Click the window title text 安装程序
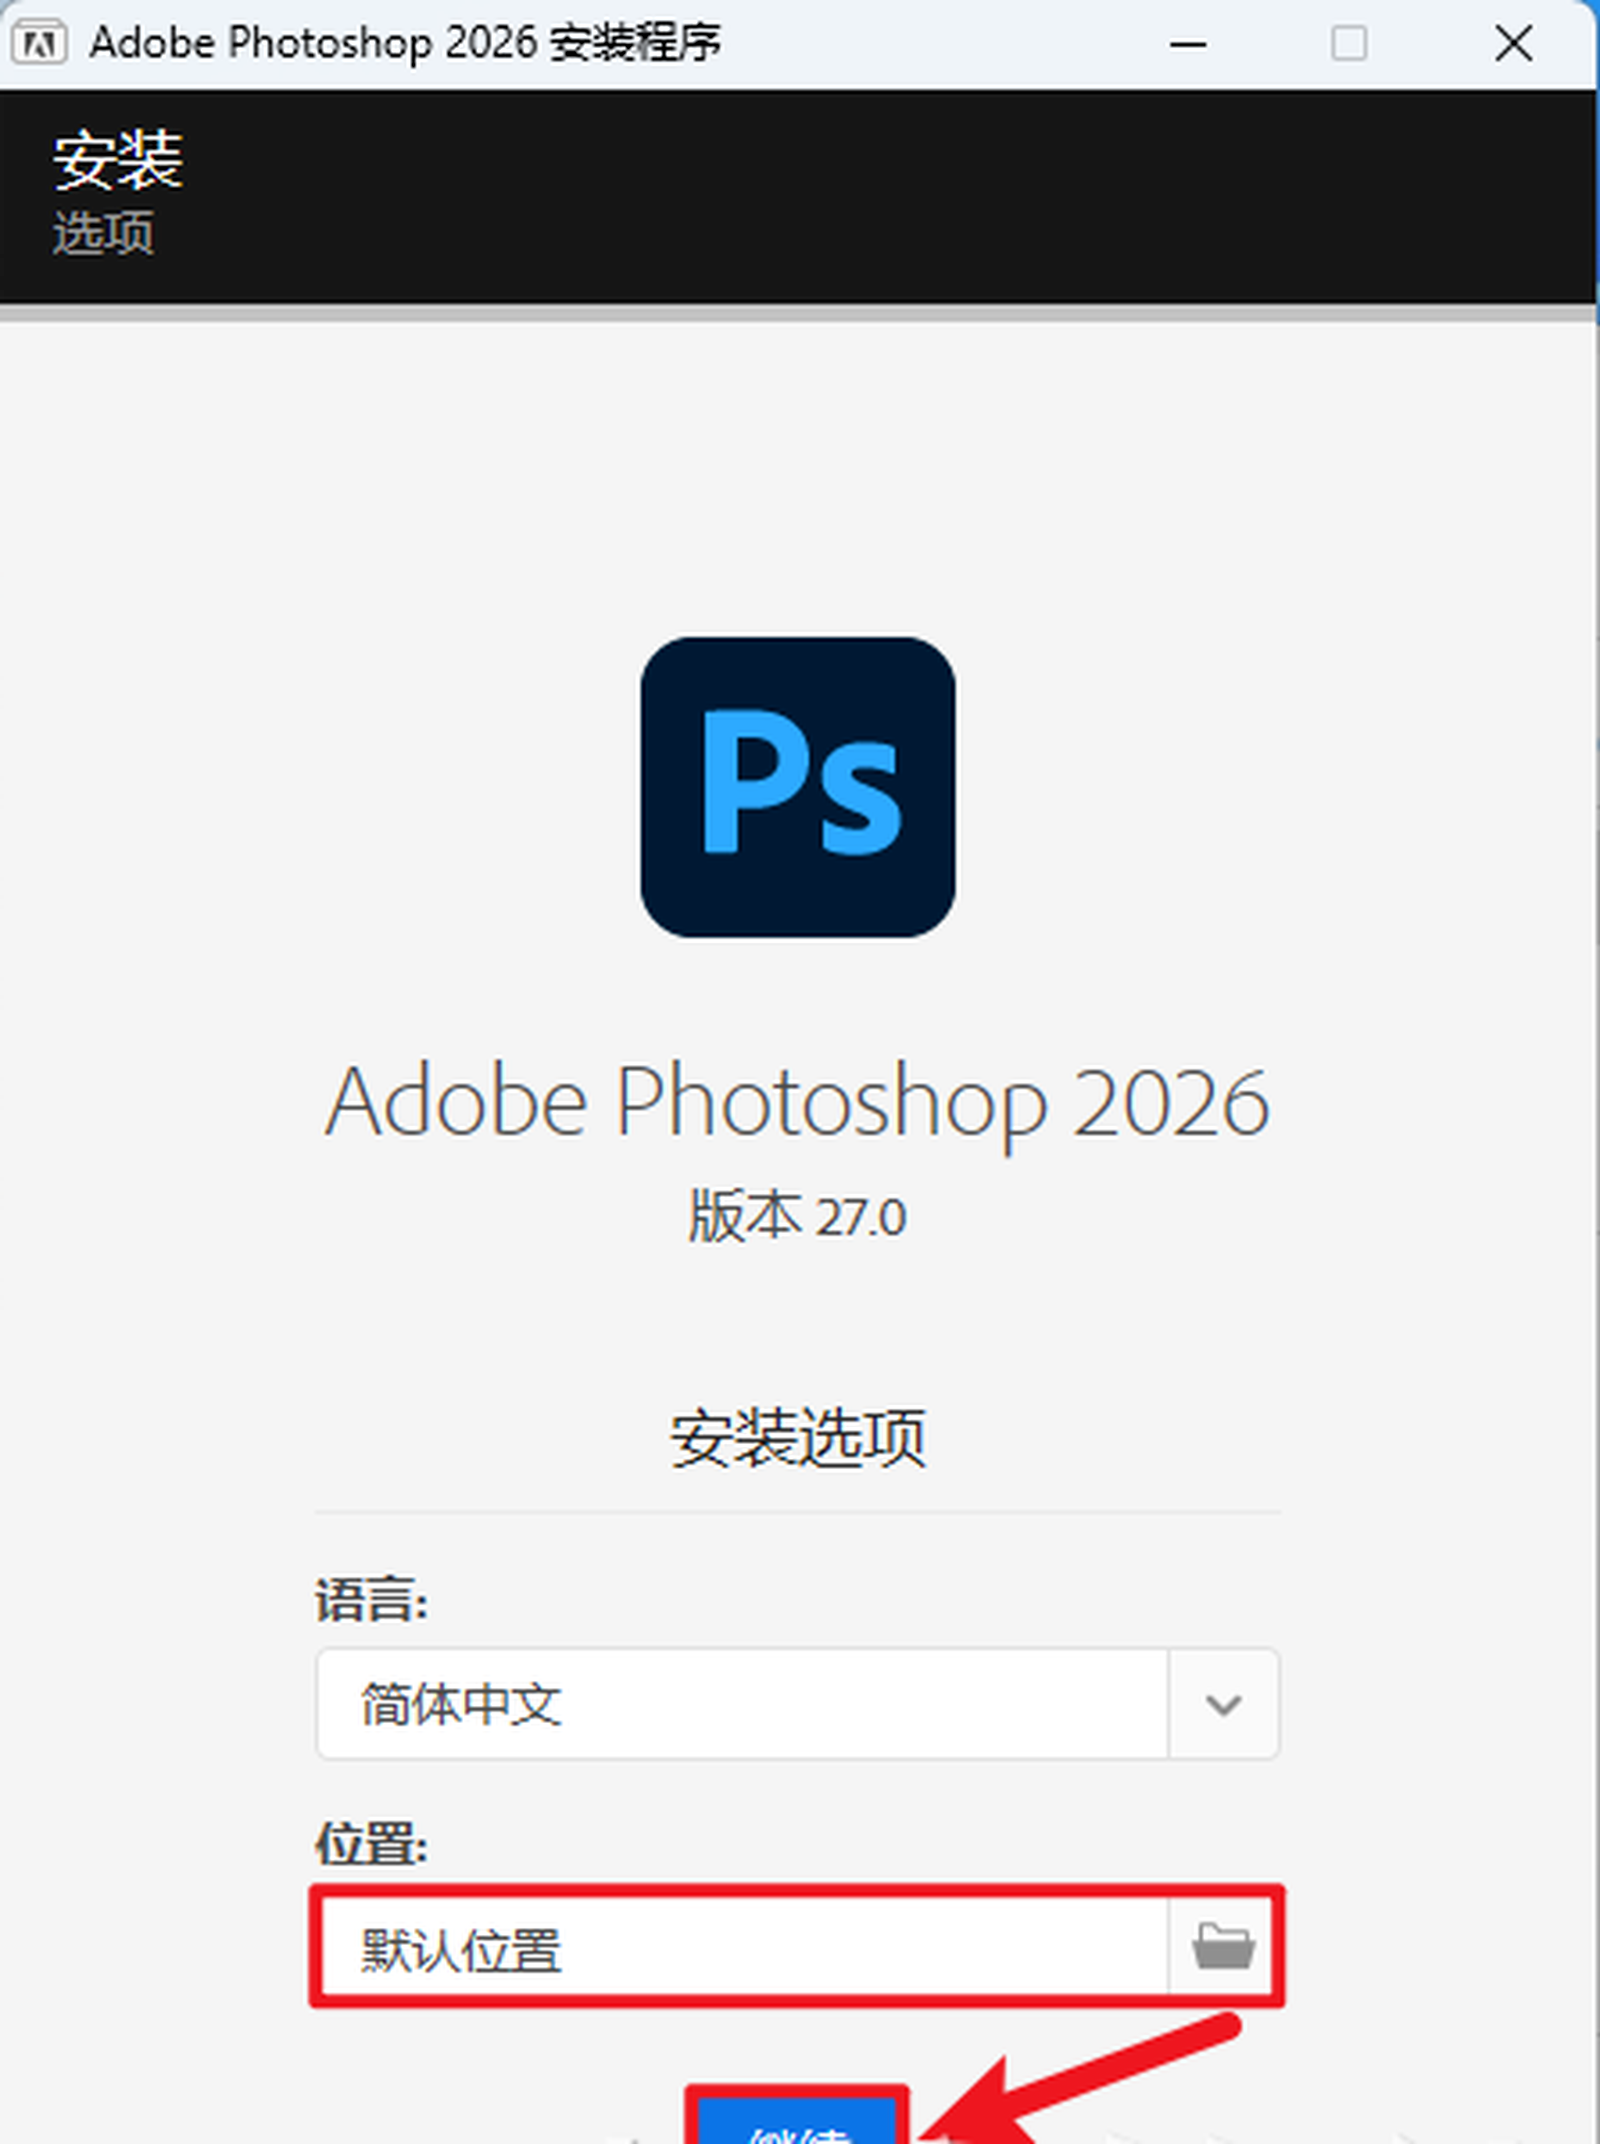Screen dimensions: 1600x2144 [635, 44]
